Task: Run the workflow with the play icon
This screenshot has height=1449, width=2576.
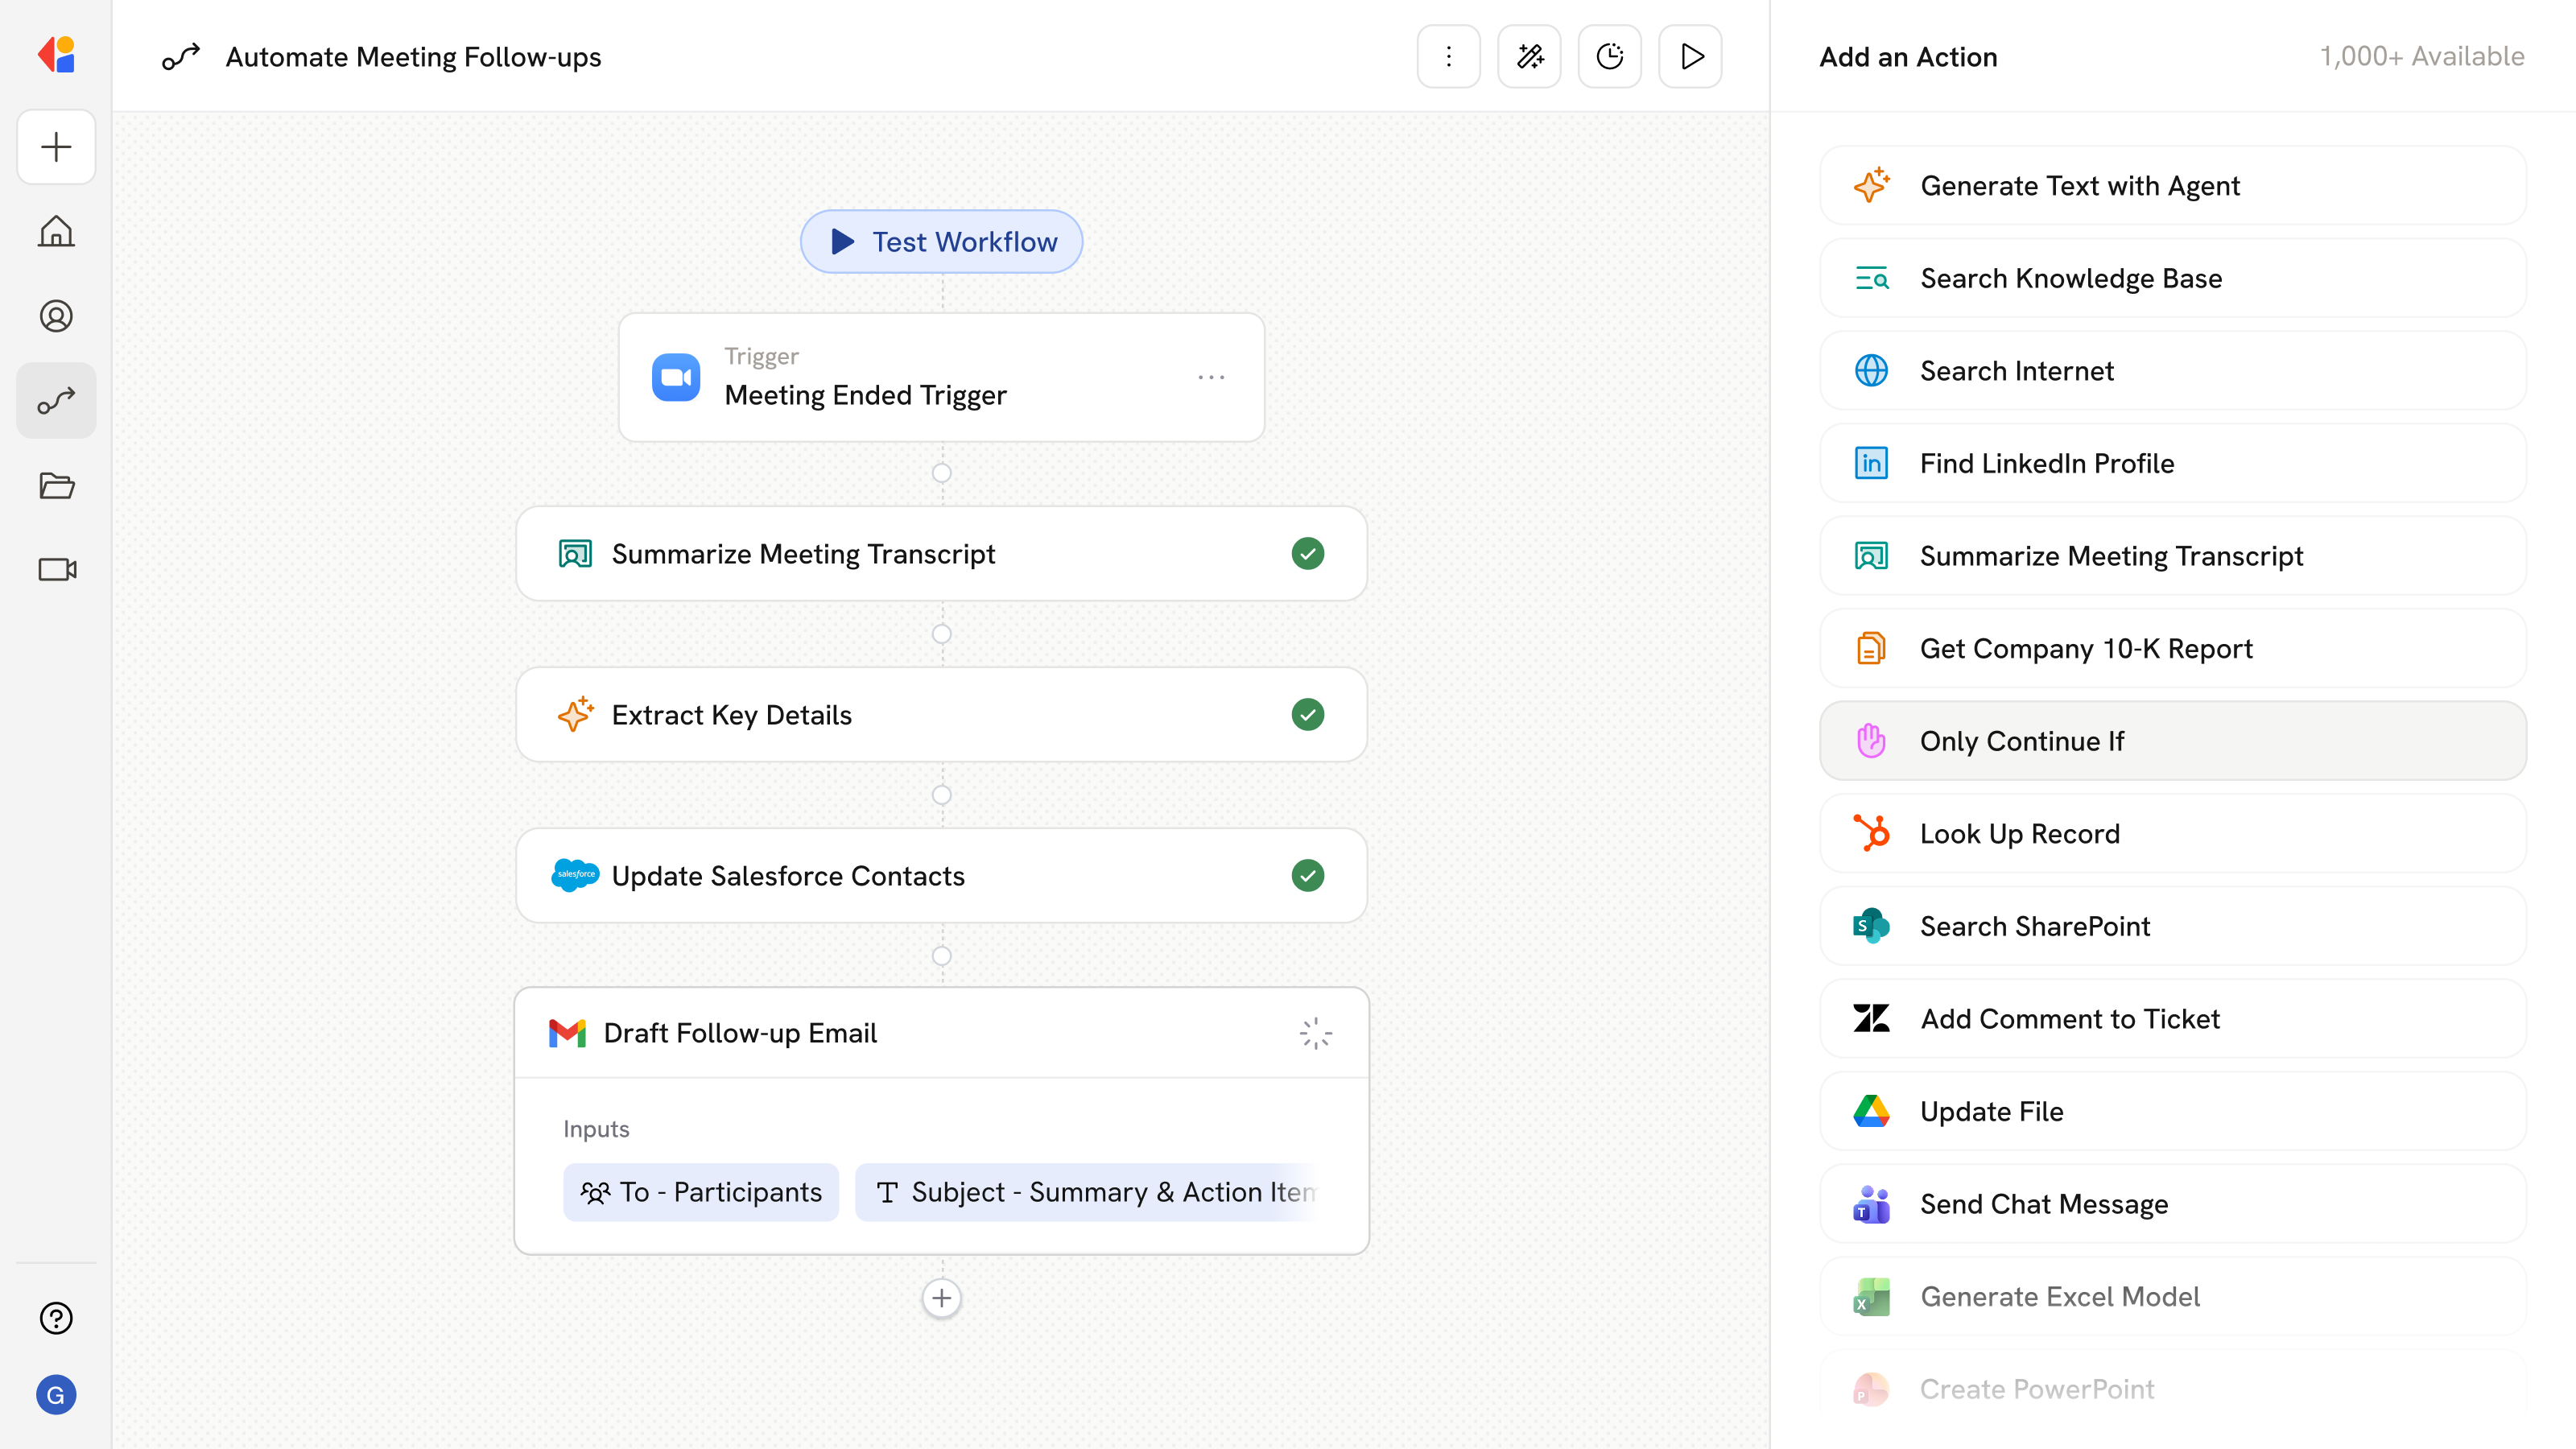Action: tap(1690, 56)
